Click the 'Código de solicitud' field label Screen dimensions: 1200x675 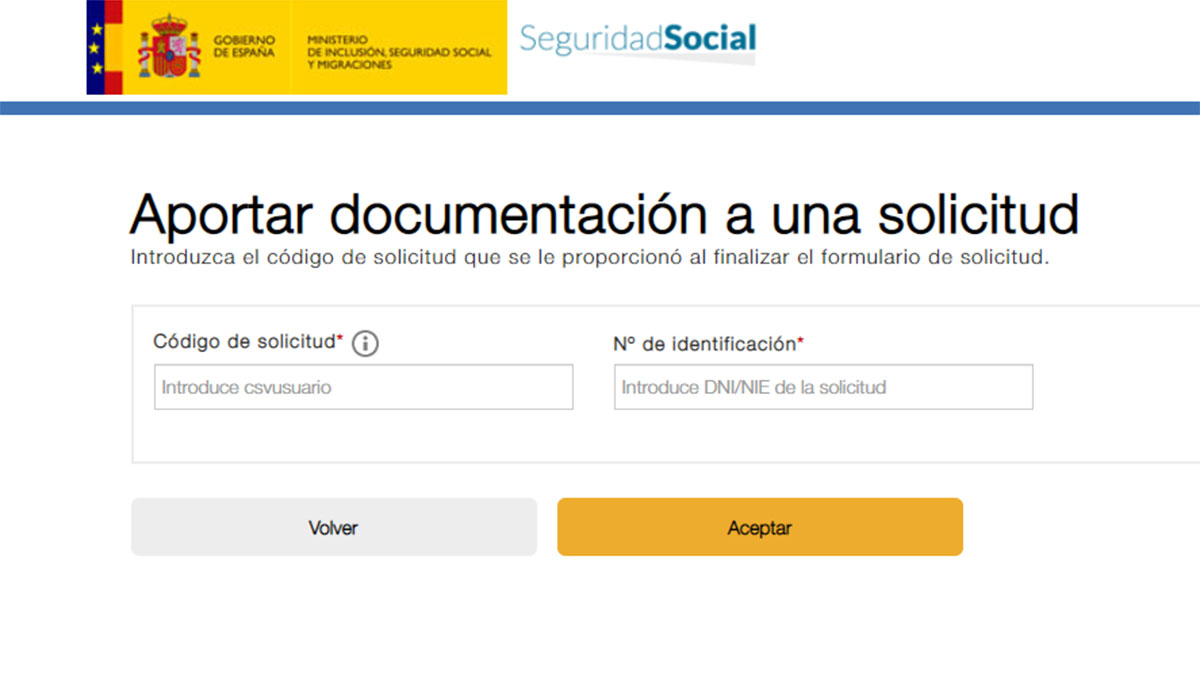[x=243, y=342]
